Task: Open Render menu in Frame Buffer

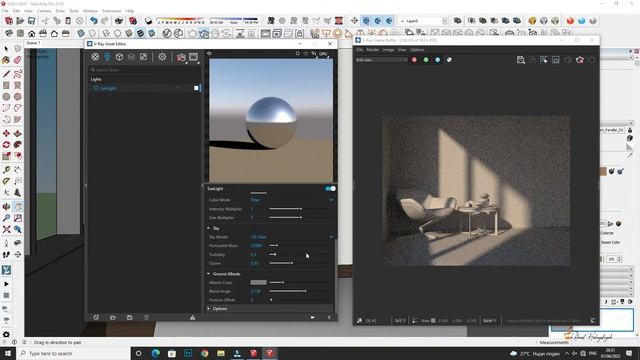Action: tap(373, 50)
